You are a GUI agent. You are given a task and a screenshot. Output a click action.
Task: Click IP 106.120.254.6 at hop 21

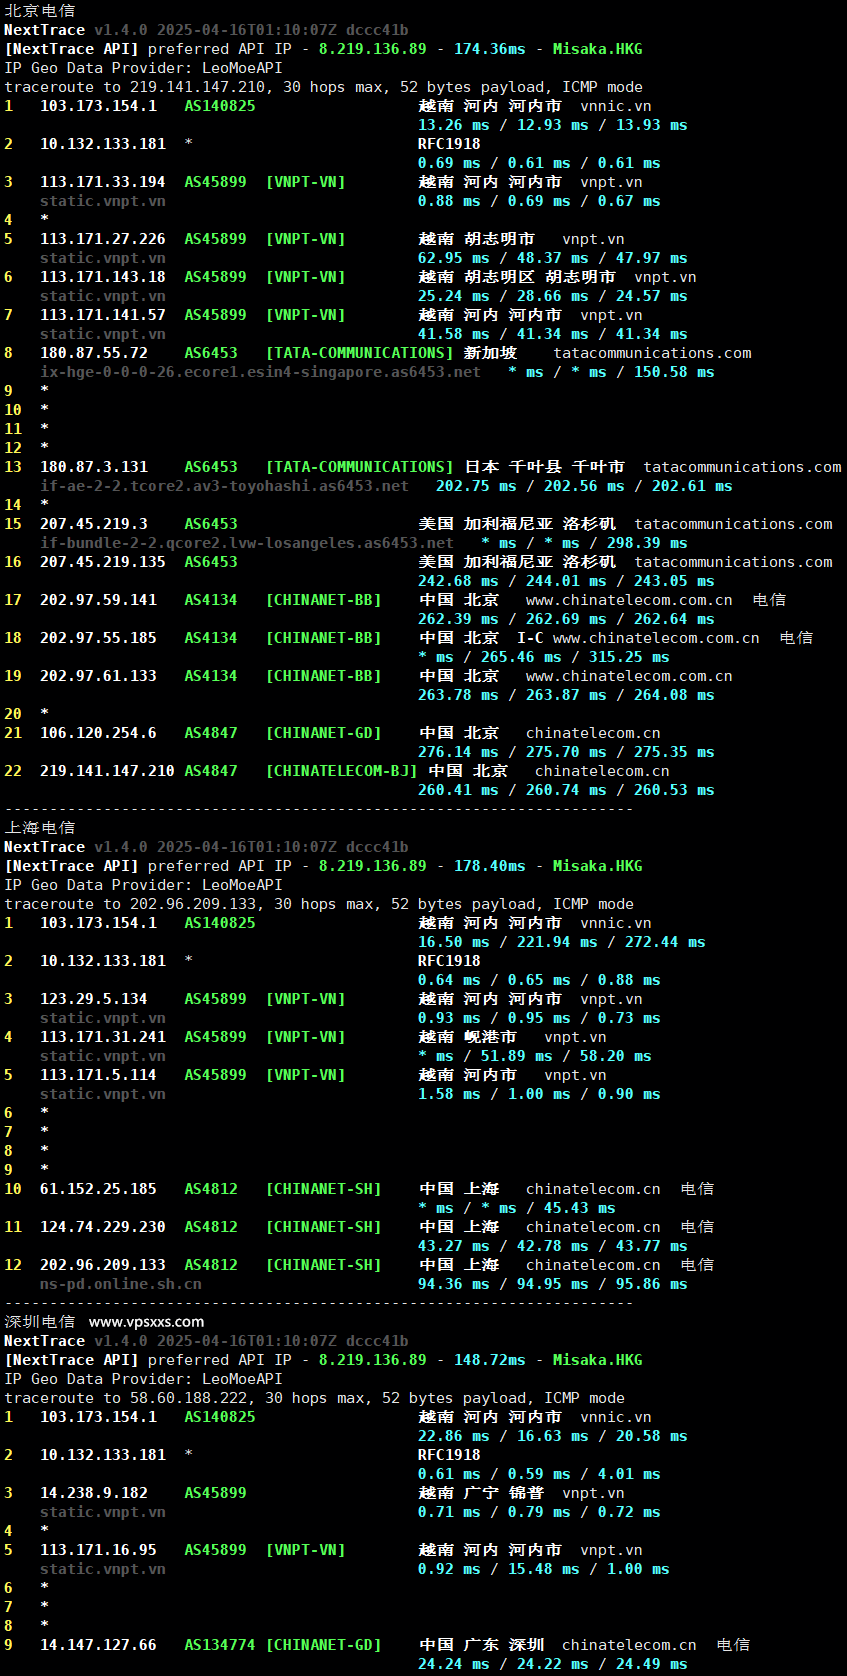click(98, 733)
